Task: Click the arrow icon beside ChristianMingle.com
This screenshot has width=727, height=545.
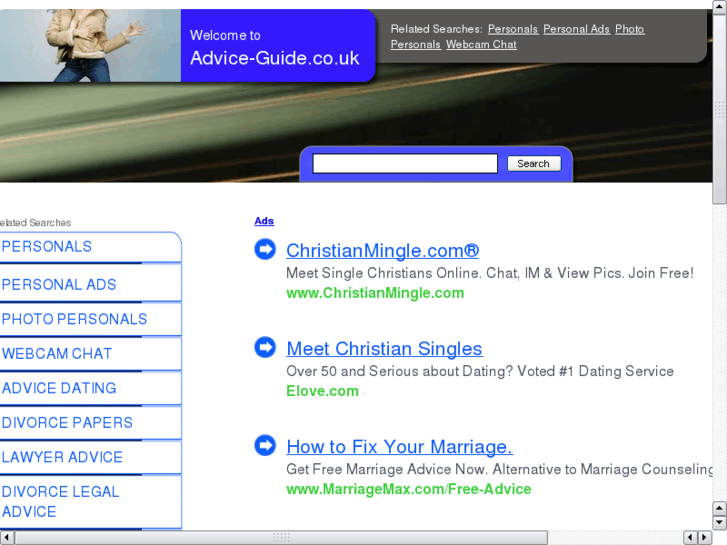Action: tap(265, 249)
